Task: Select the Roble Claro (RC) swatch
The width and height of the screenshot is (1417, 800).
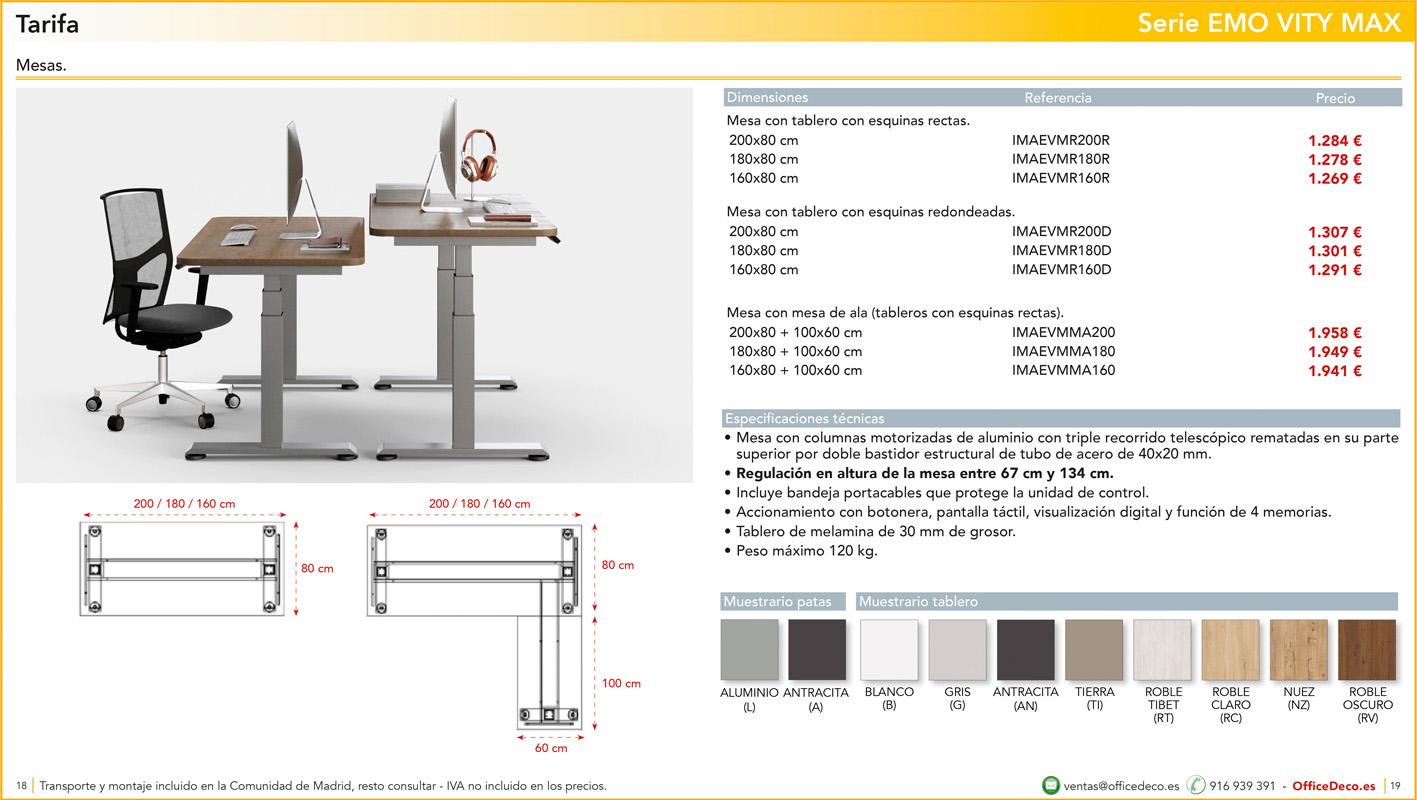Action: pos(1230,650)
